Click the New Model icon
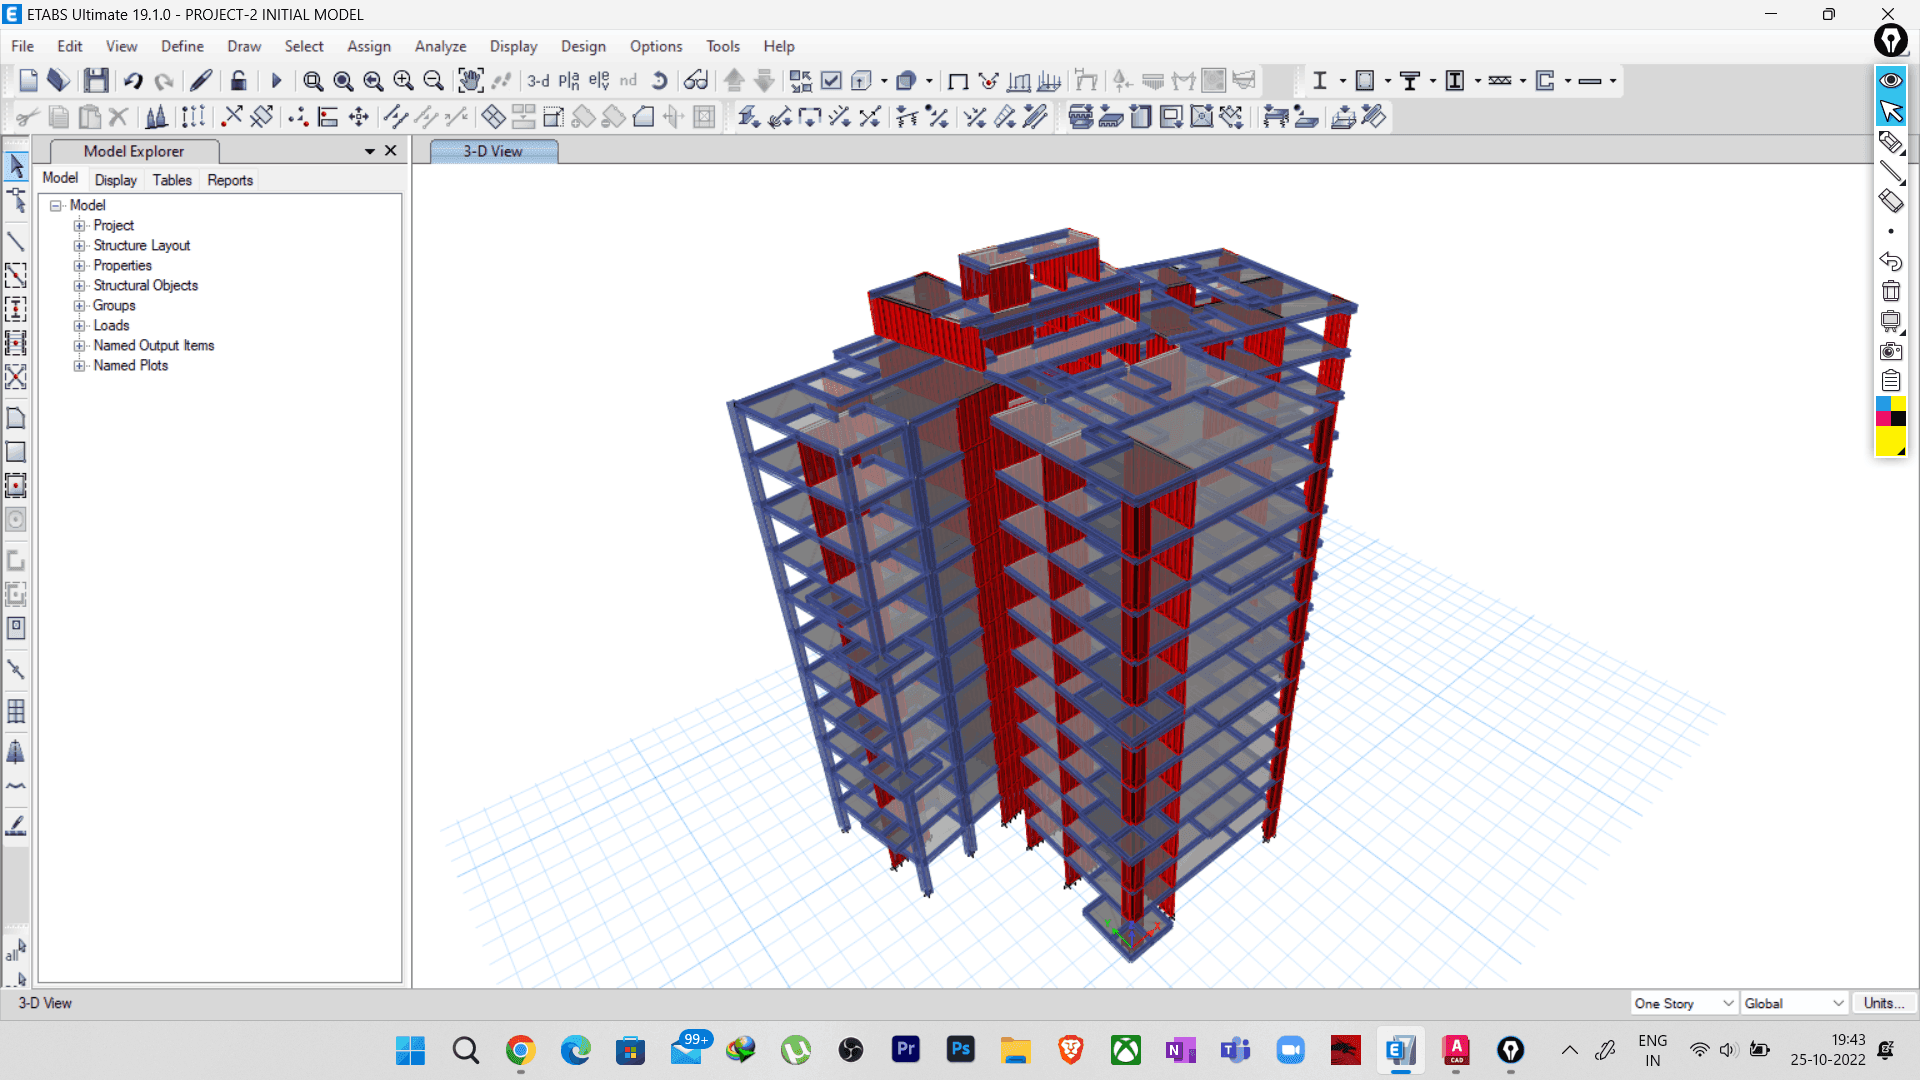Screen dimensions: 1920x1080 click(28, 81)
